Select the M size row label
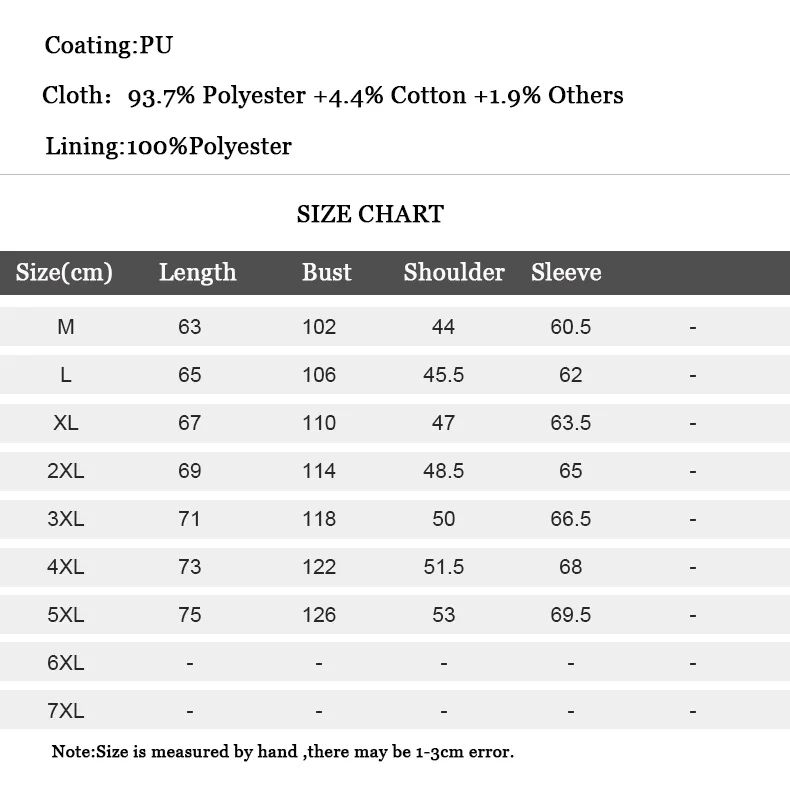790x794 pixels. pos(66,327)
